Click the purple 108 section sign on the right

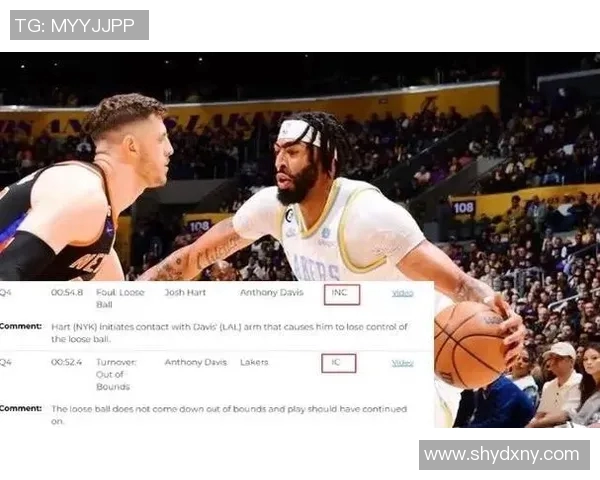coord(463,208)
